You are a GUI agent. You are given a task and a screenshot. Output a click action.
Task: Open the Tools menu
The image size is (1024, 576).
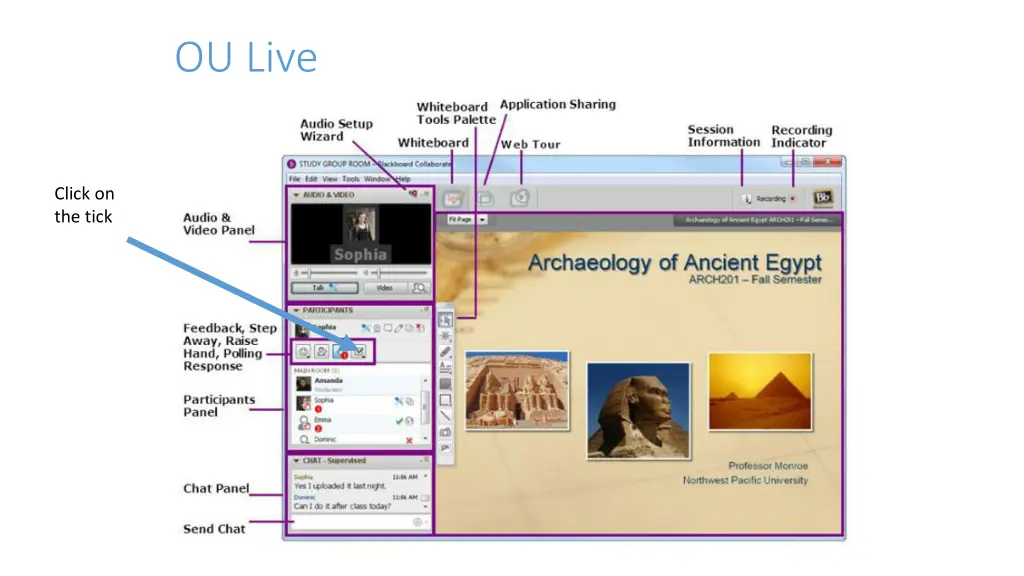(351, 179)
